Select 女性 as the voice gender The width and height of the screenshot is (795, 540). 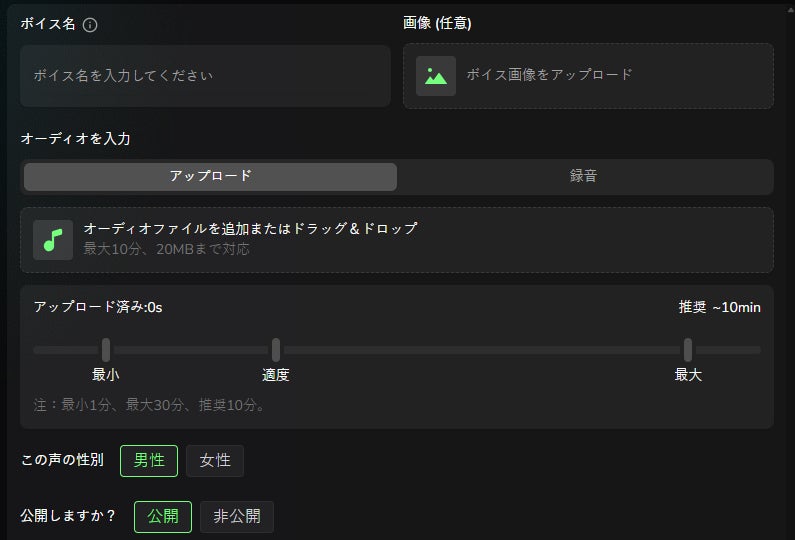pos(215,461)
